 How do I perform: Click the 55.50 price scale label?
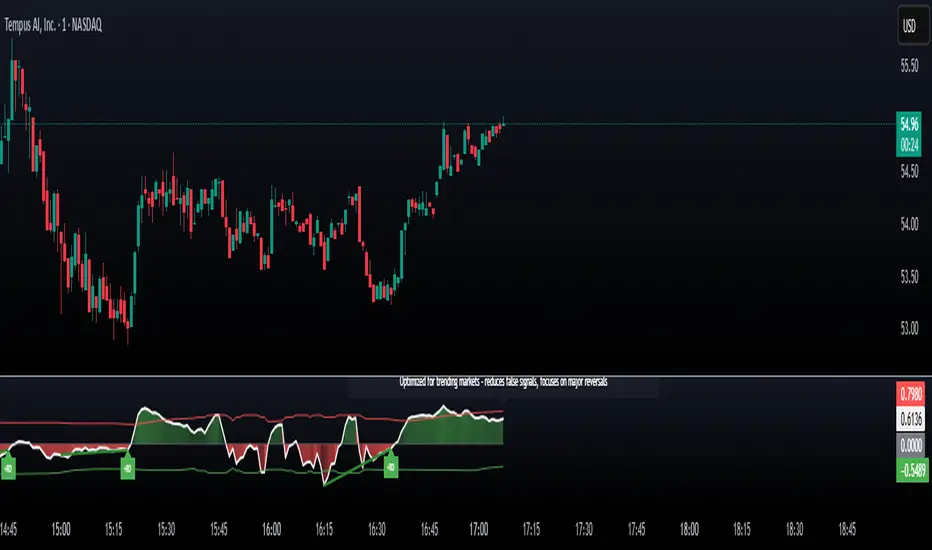coord(909,65)
